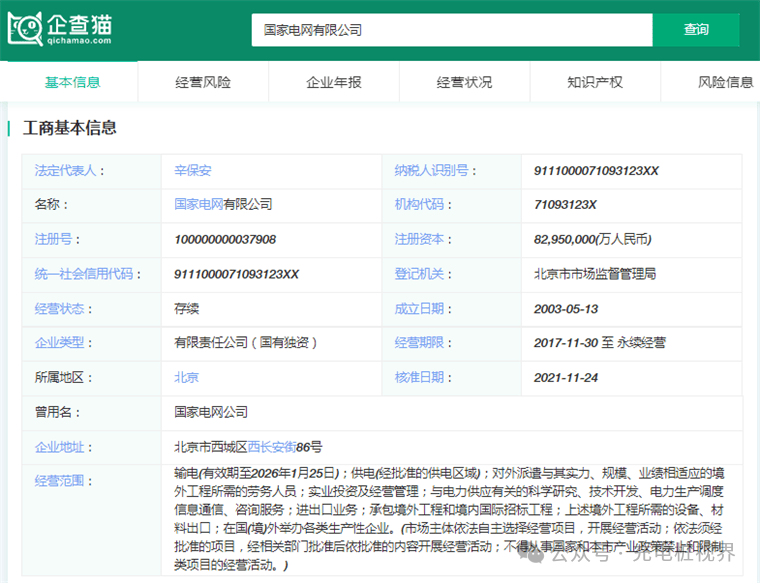Open the 经营风险 tab
This screenshot has height=583, width=760.
tap(203, 82)
